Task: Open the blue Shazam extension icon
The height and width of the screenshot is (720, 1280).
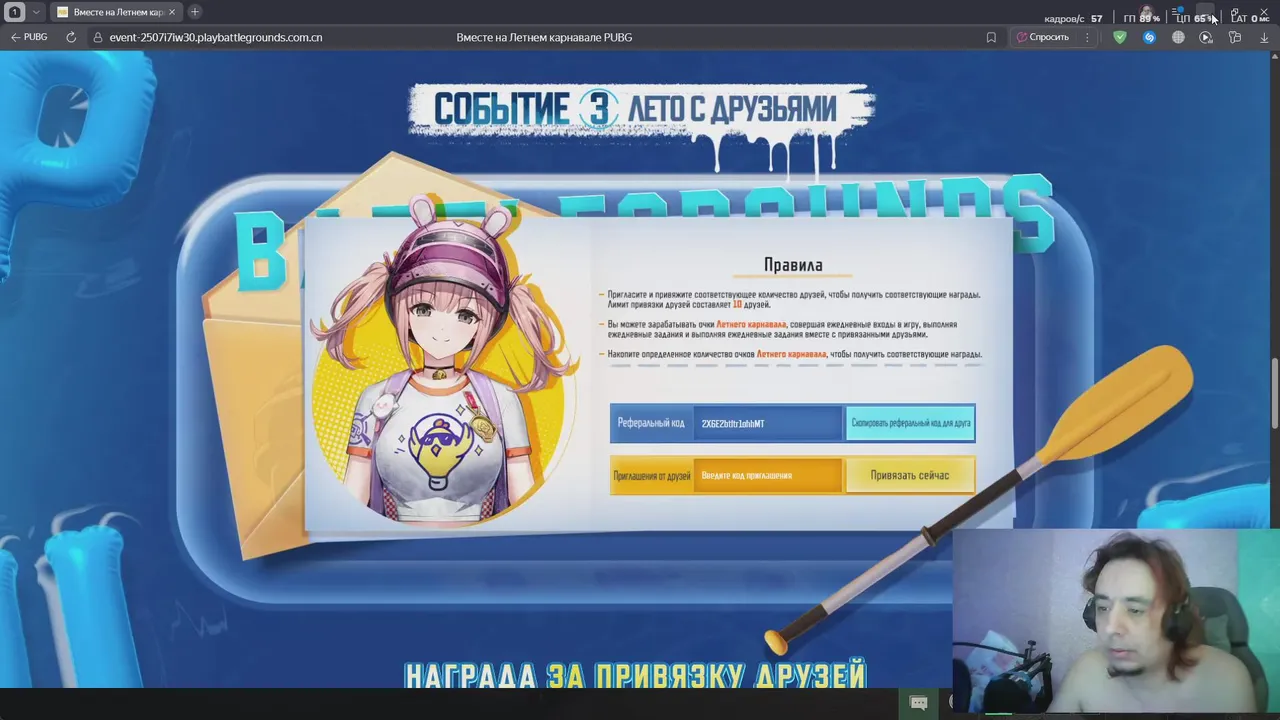Action: pyautogui.click(x=1149, y=37)
